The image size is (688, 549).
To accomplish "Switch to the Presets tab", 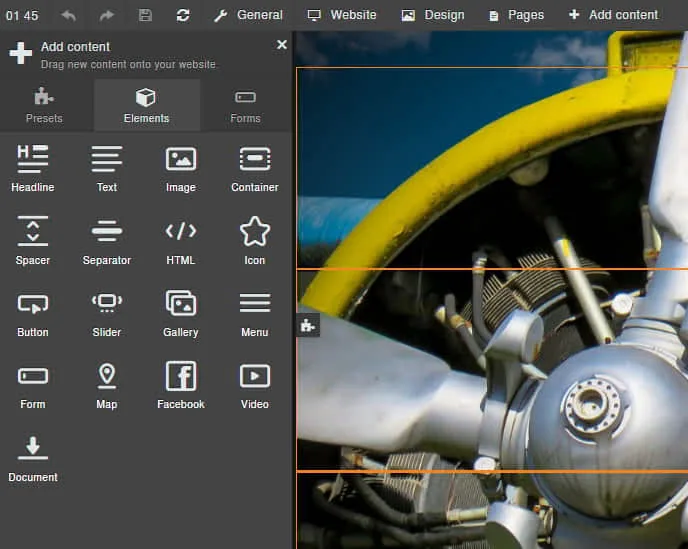I will [44, 105].
